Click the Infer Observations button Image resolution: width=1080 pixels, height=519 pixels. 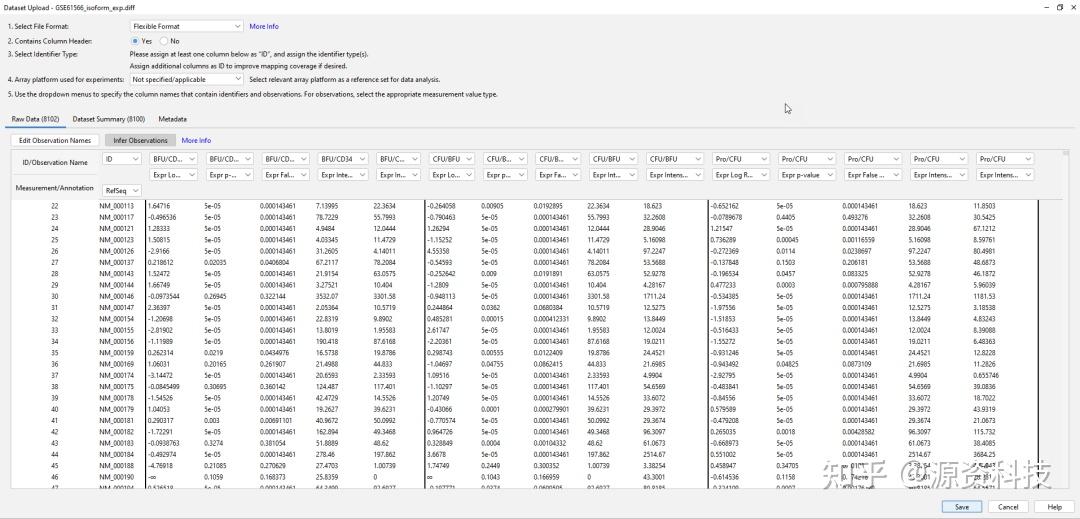point(141,140)
